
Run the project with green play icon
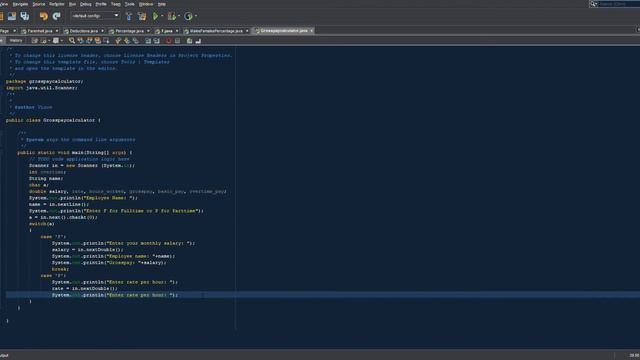pyautogui.click(x=156, y=16)
